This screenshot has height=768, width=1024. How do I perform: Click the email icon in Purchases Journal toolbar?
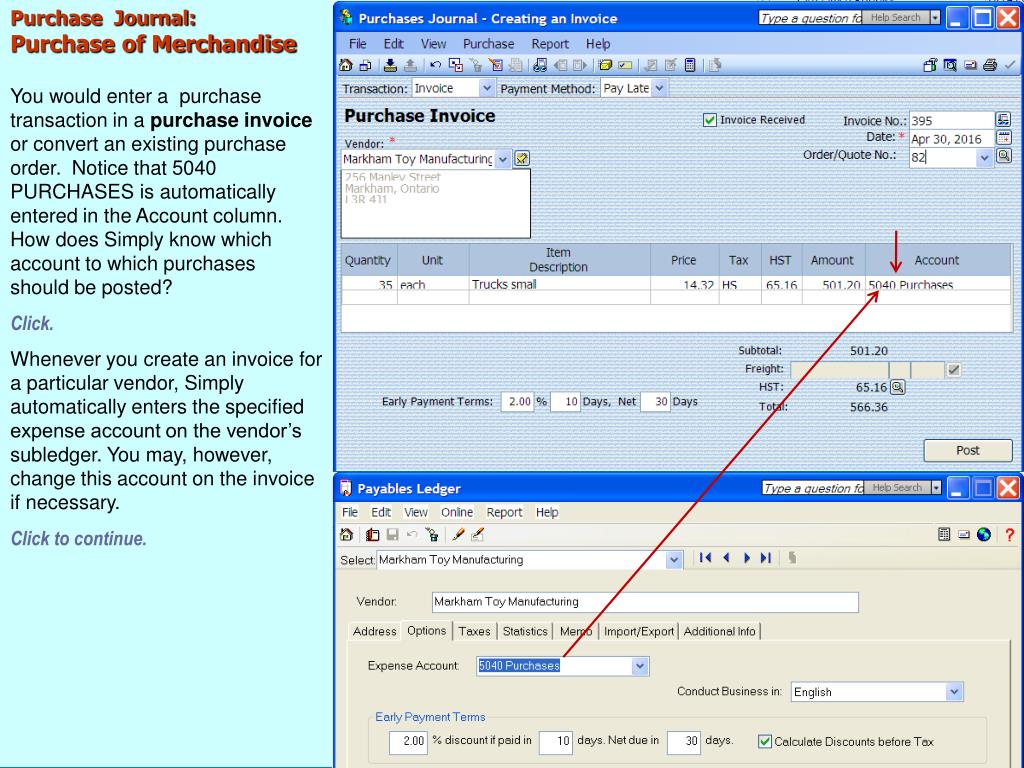coord(970,65)
